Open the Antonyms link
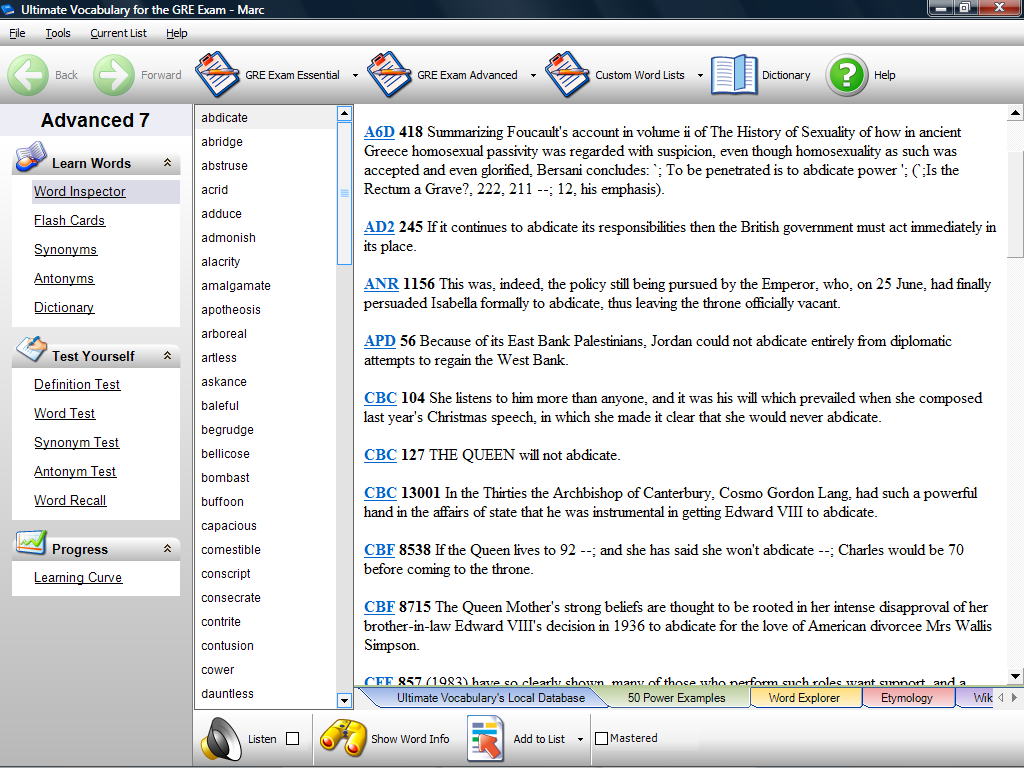Viewport: 1024px width, 768px height. point(64,278)
